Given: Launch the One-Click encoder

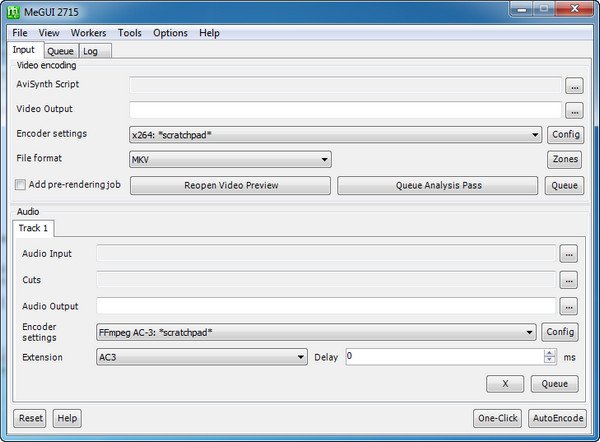Looking at the screenshot, I should tap(498, 418).
